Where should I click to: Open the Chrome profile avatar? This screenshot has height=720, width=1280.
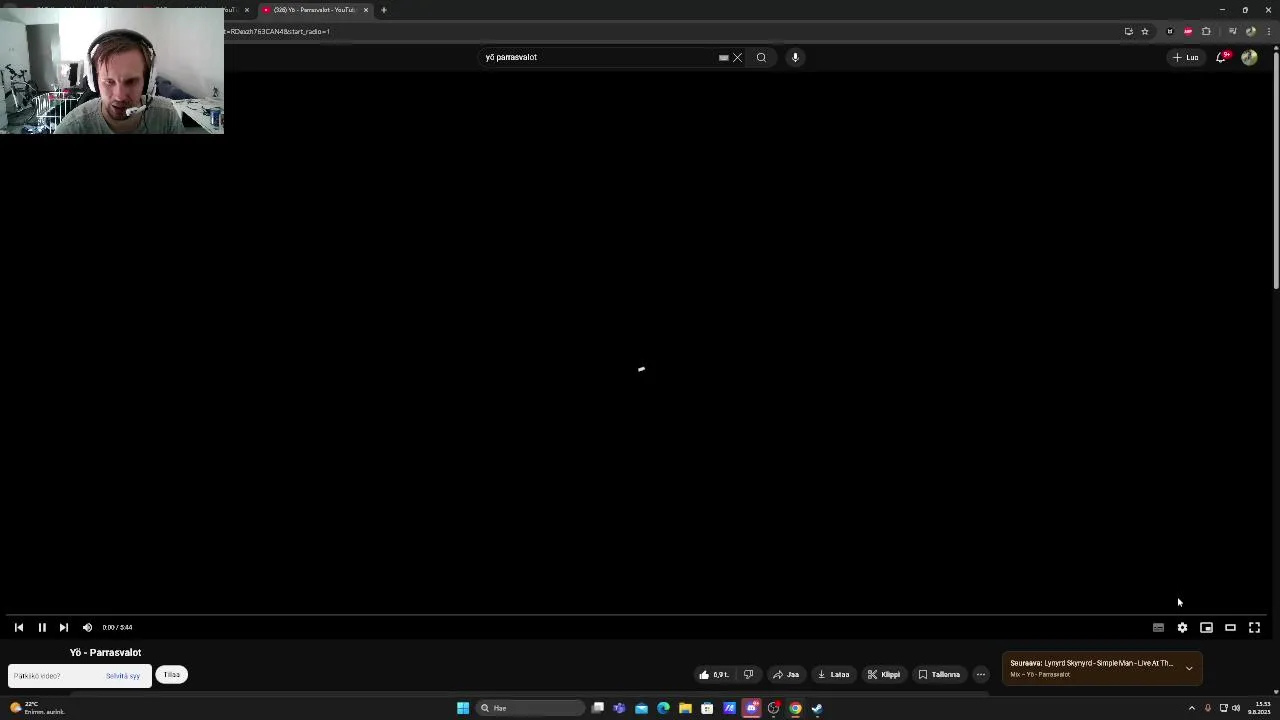(x=1250, y=31)
